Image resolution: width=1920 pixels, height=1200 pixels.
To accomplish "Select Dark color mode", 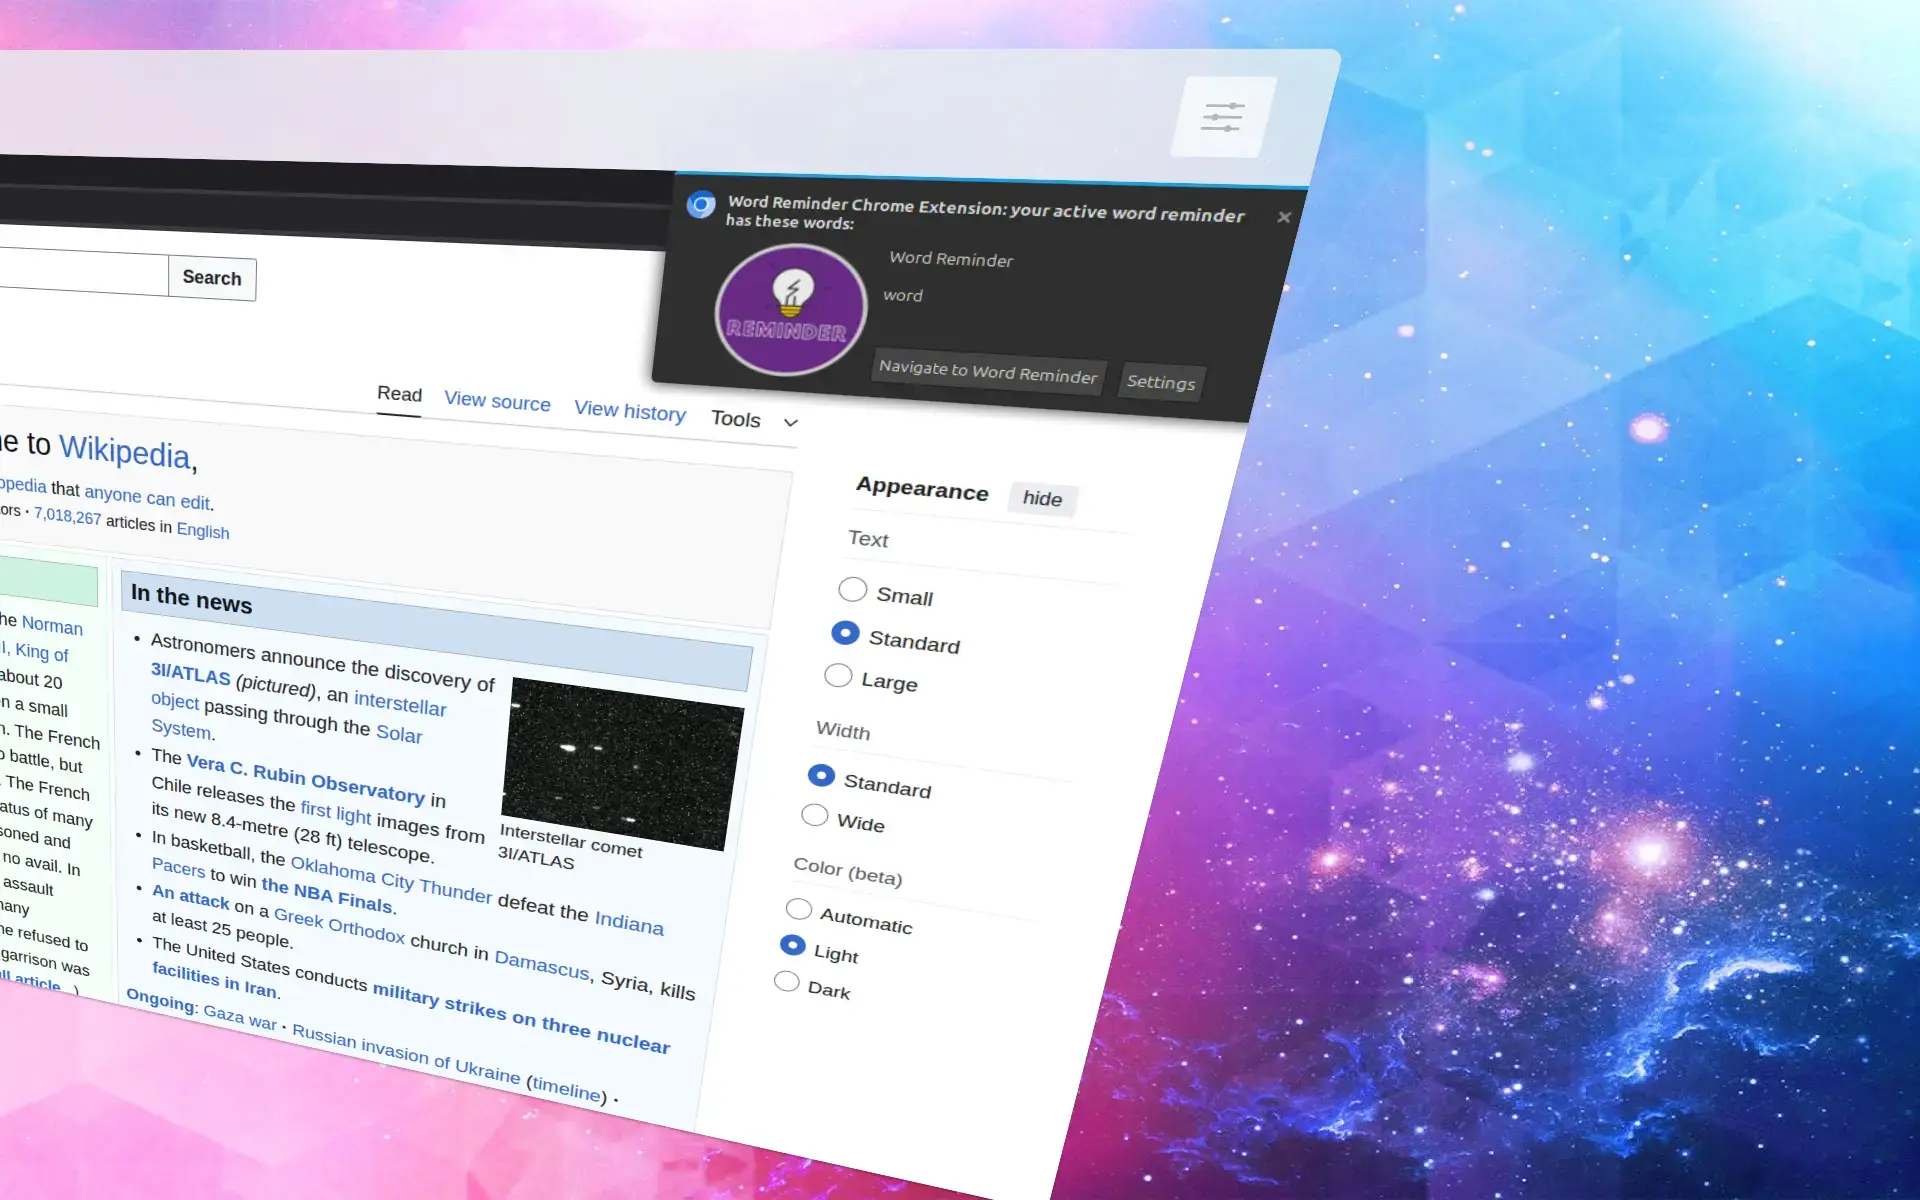I will [787, 981].
